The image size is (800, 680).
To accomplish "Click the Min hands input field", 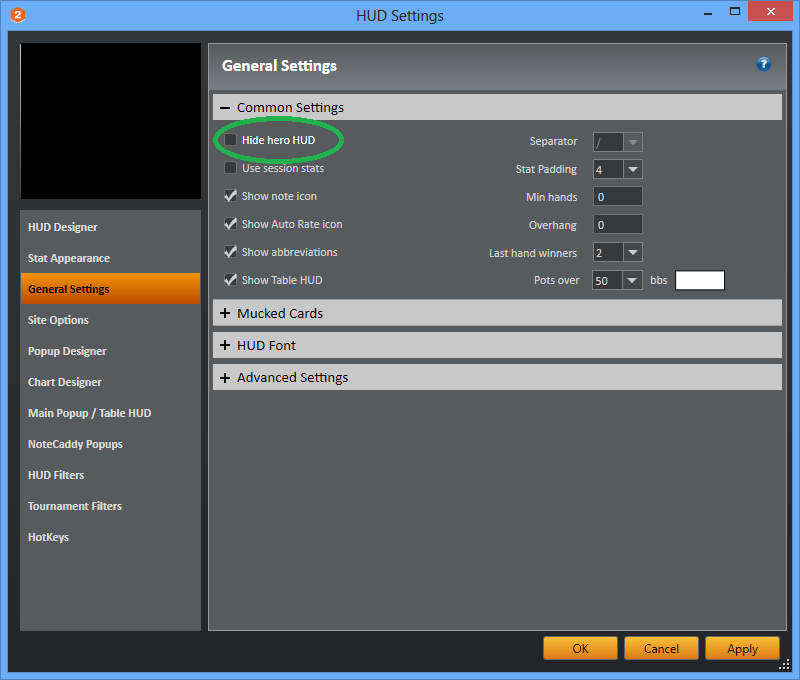I will pyautogui.click(x=618, y=197).
